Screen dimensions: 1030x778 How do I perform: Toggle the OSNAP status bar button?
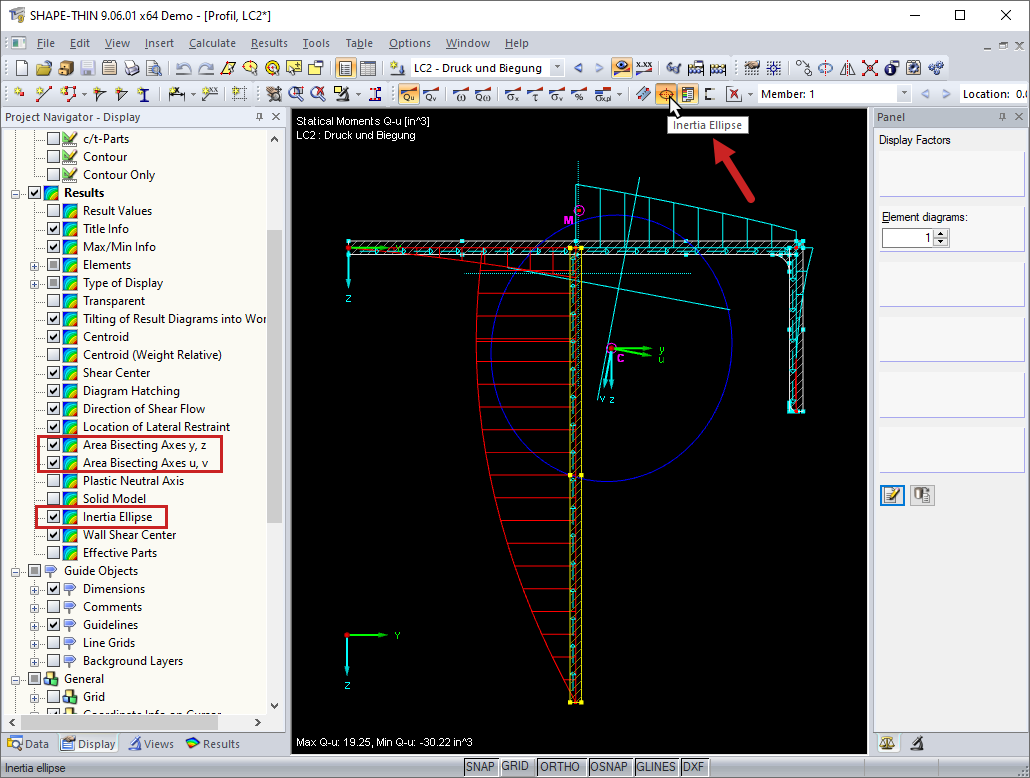click(609, 767)
